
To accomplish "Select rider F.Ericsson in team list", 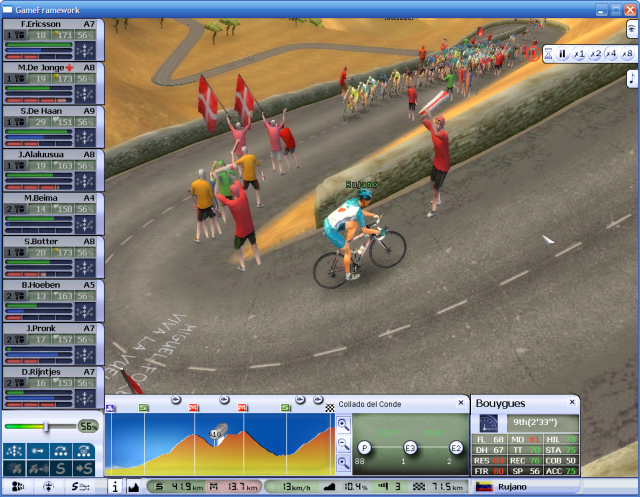I will click(51, 24).
